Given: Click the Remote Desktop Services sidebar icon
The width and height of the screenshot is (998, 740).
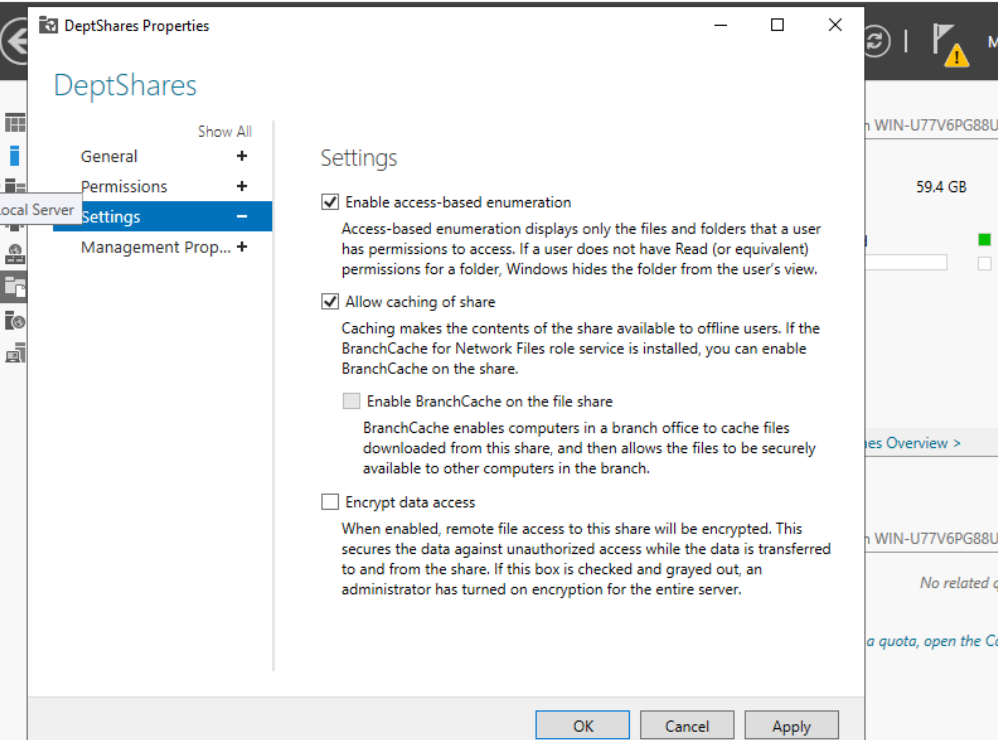Looking at the screenshot, I should click(15, 352).
